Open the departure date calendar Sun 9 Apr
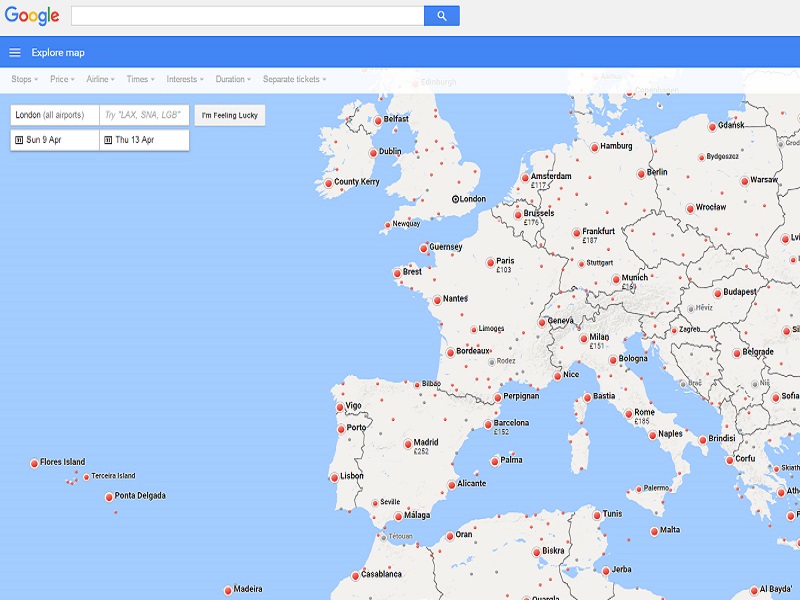 pos(54,140)
